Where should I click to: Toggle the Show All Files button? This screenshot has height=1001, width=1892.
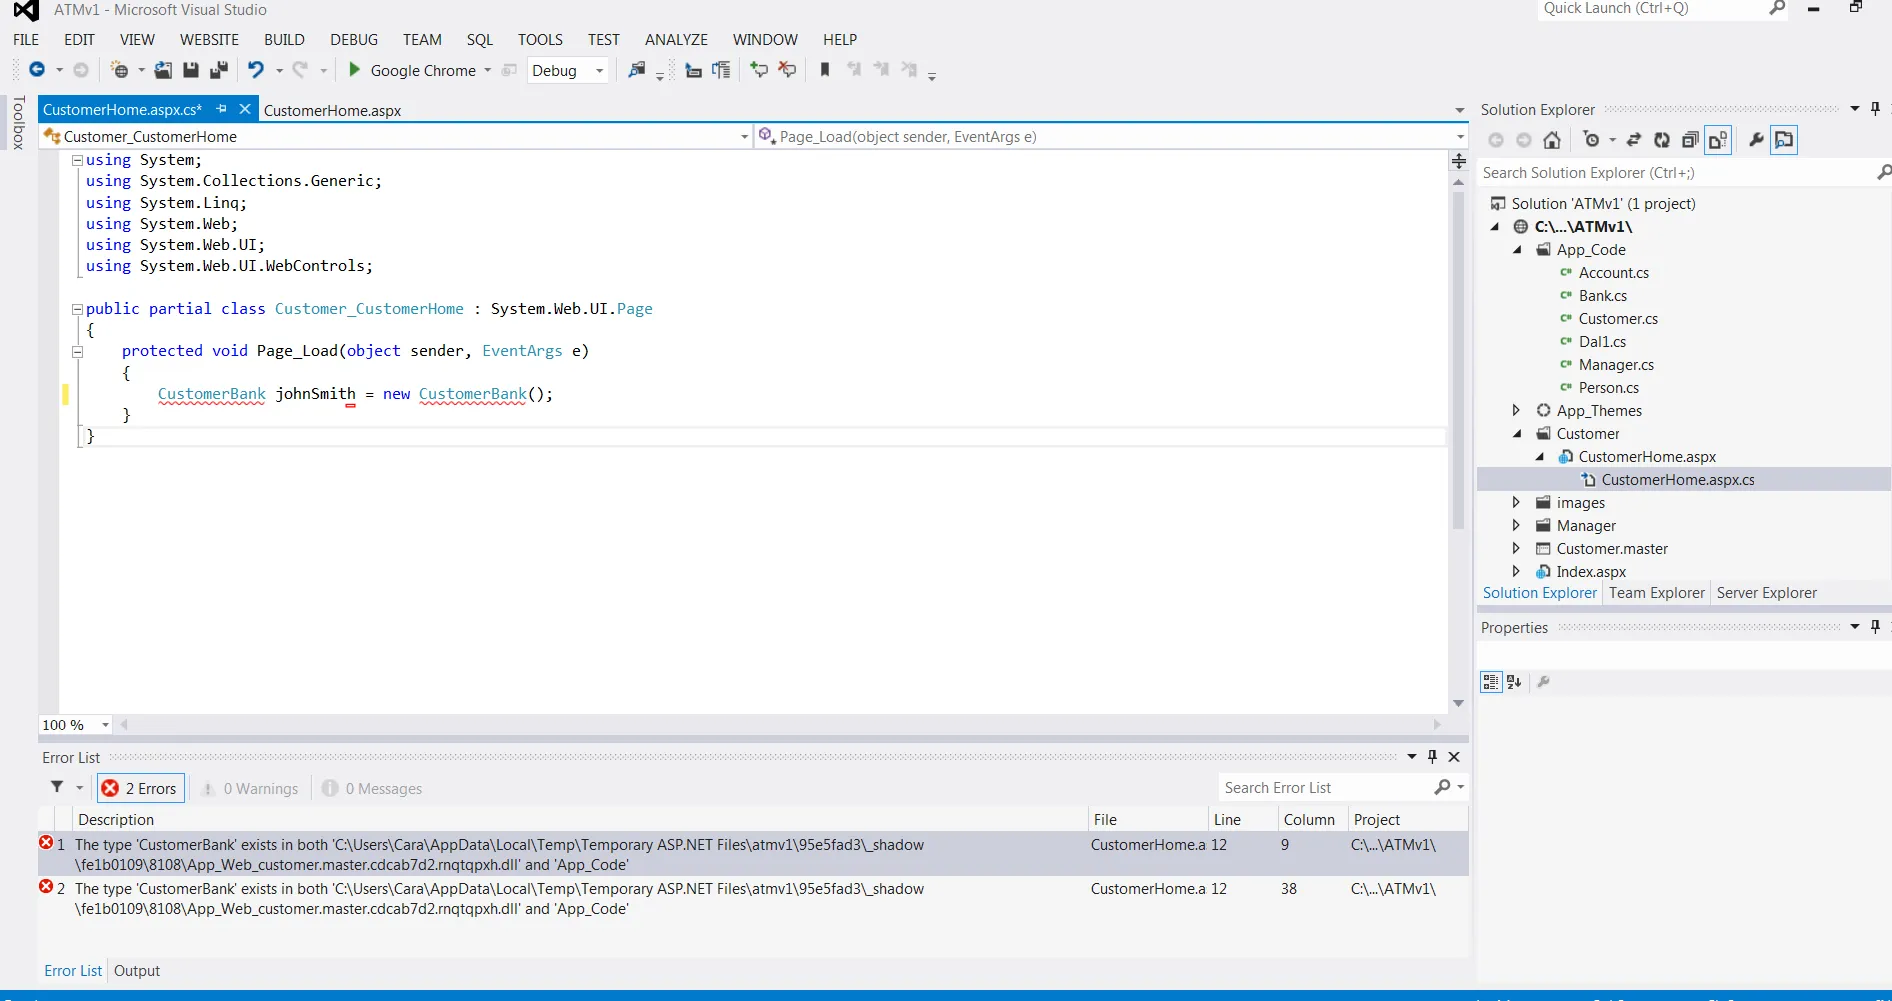coord(1718,141)
